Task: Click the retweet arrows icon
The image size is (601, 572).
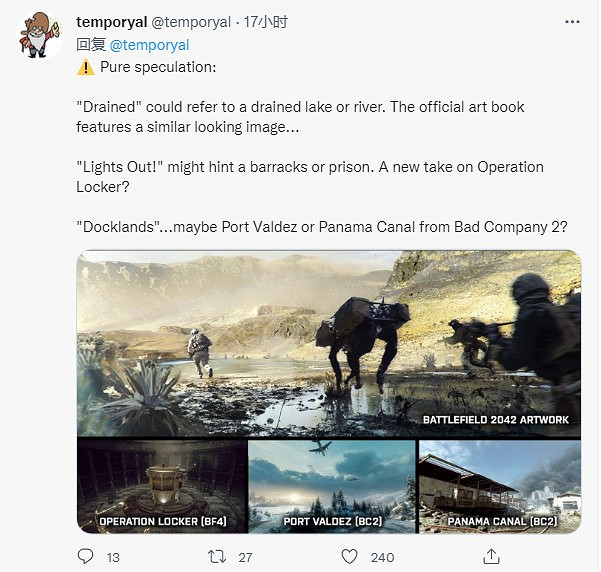Action: [x=217, y=557]
